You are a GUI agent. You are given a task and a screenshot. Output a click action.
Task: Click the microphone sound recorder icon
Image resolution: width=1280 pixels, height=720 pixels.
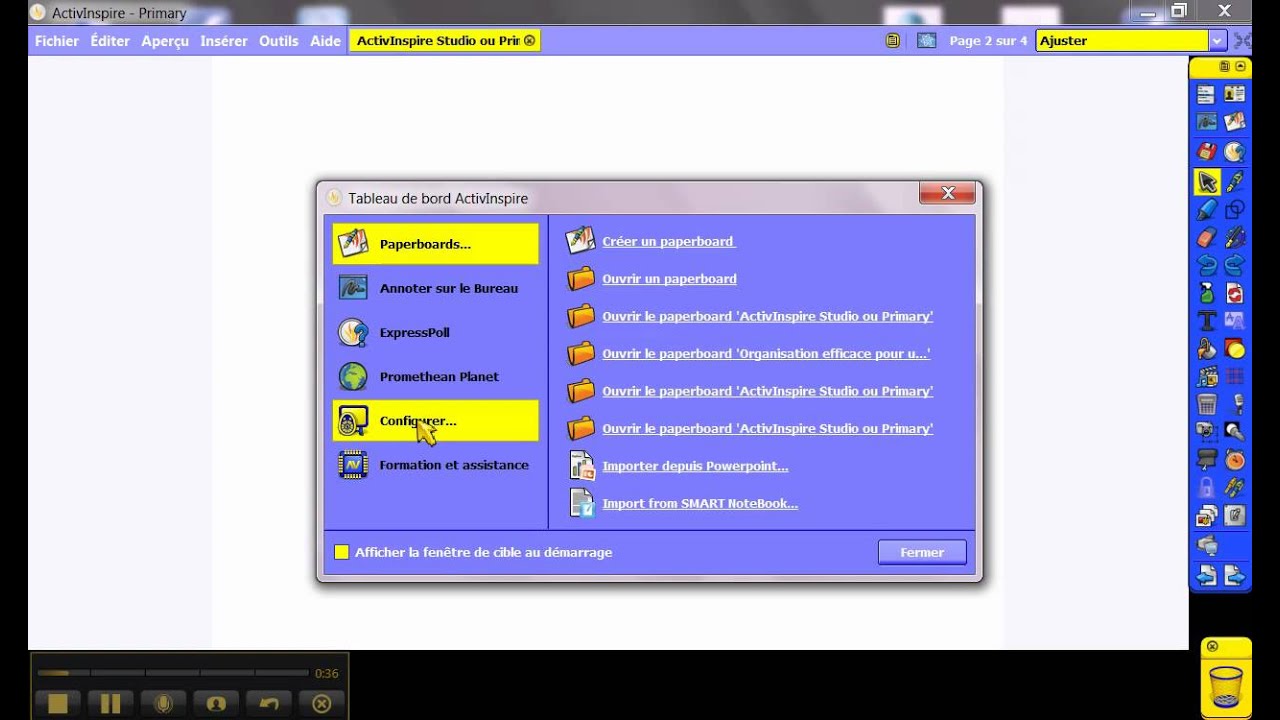tap(1237, 405)
